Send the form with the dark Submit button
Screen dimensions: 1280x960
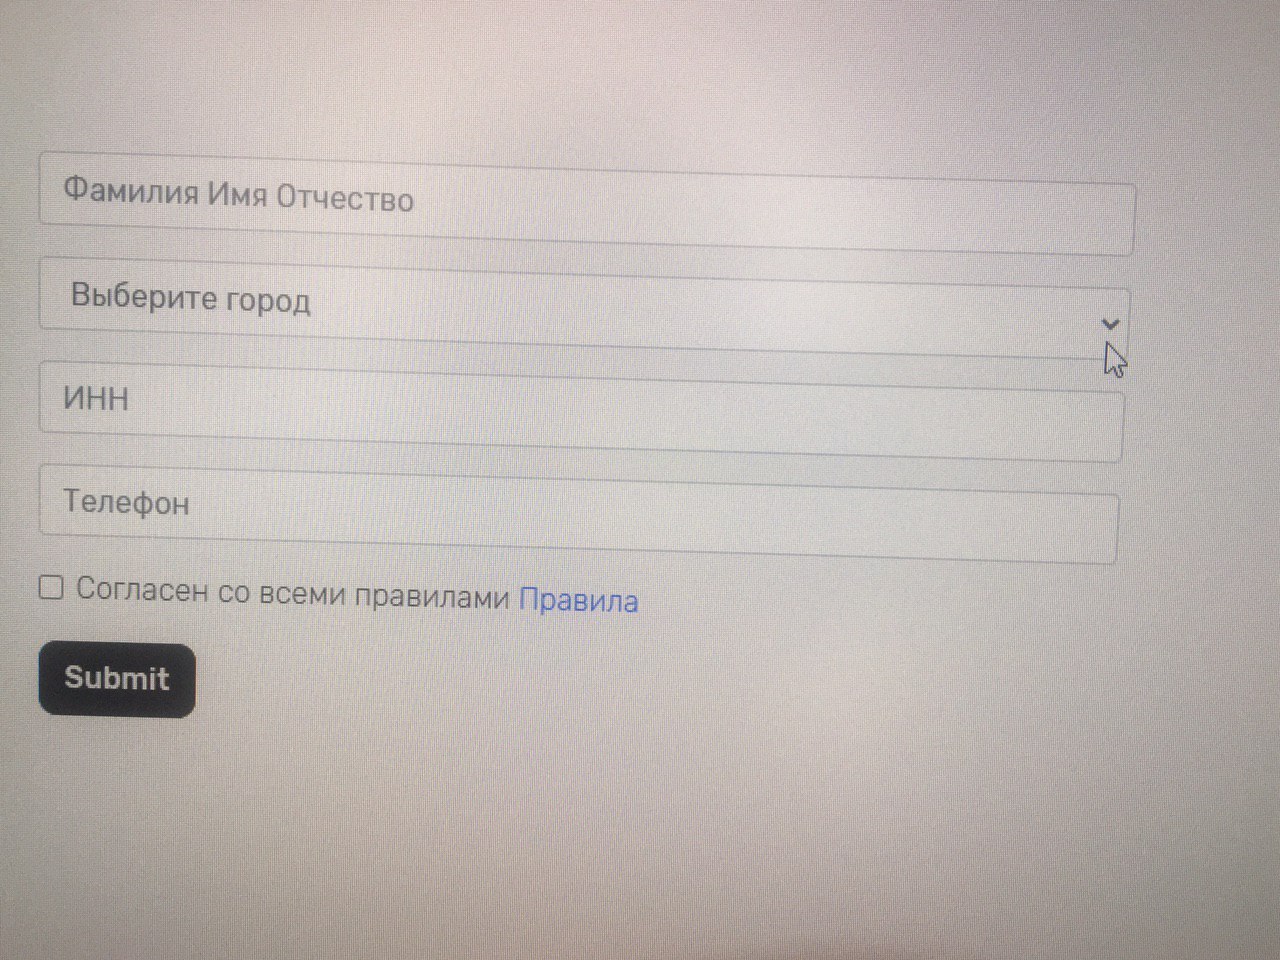pos(117,679)
